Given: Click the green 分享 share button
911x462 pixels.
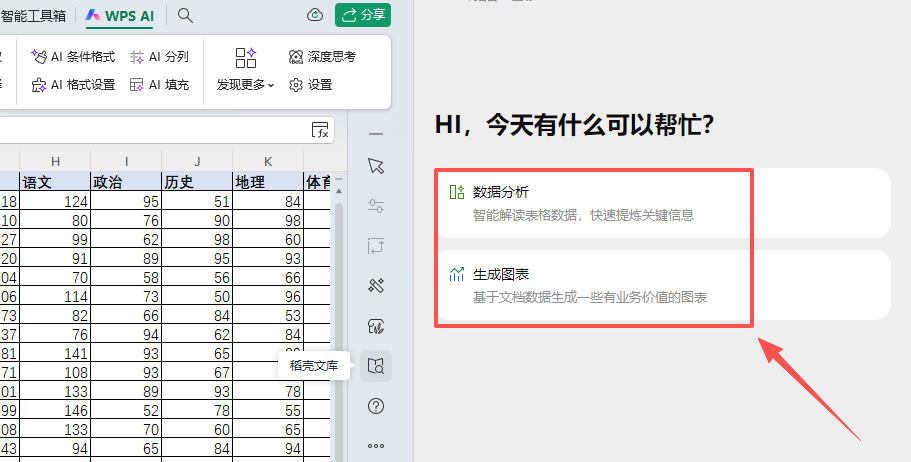Looking at the screenshot, I should tap(363, 15).
